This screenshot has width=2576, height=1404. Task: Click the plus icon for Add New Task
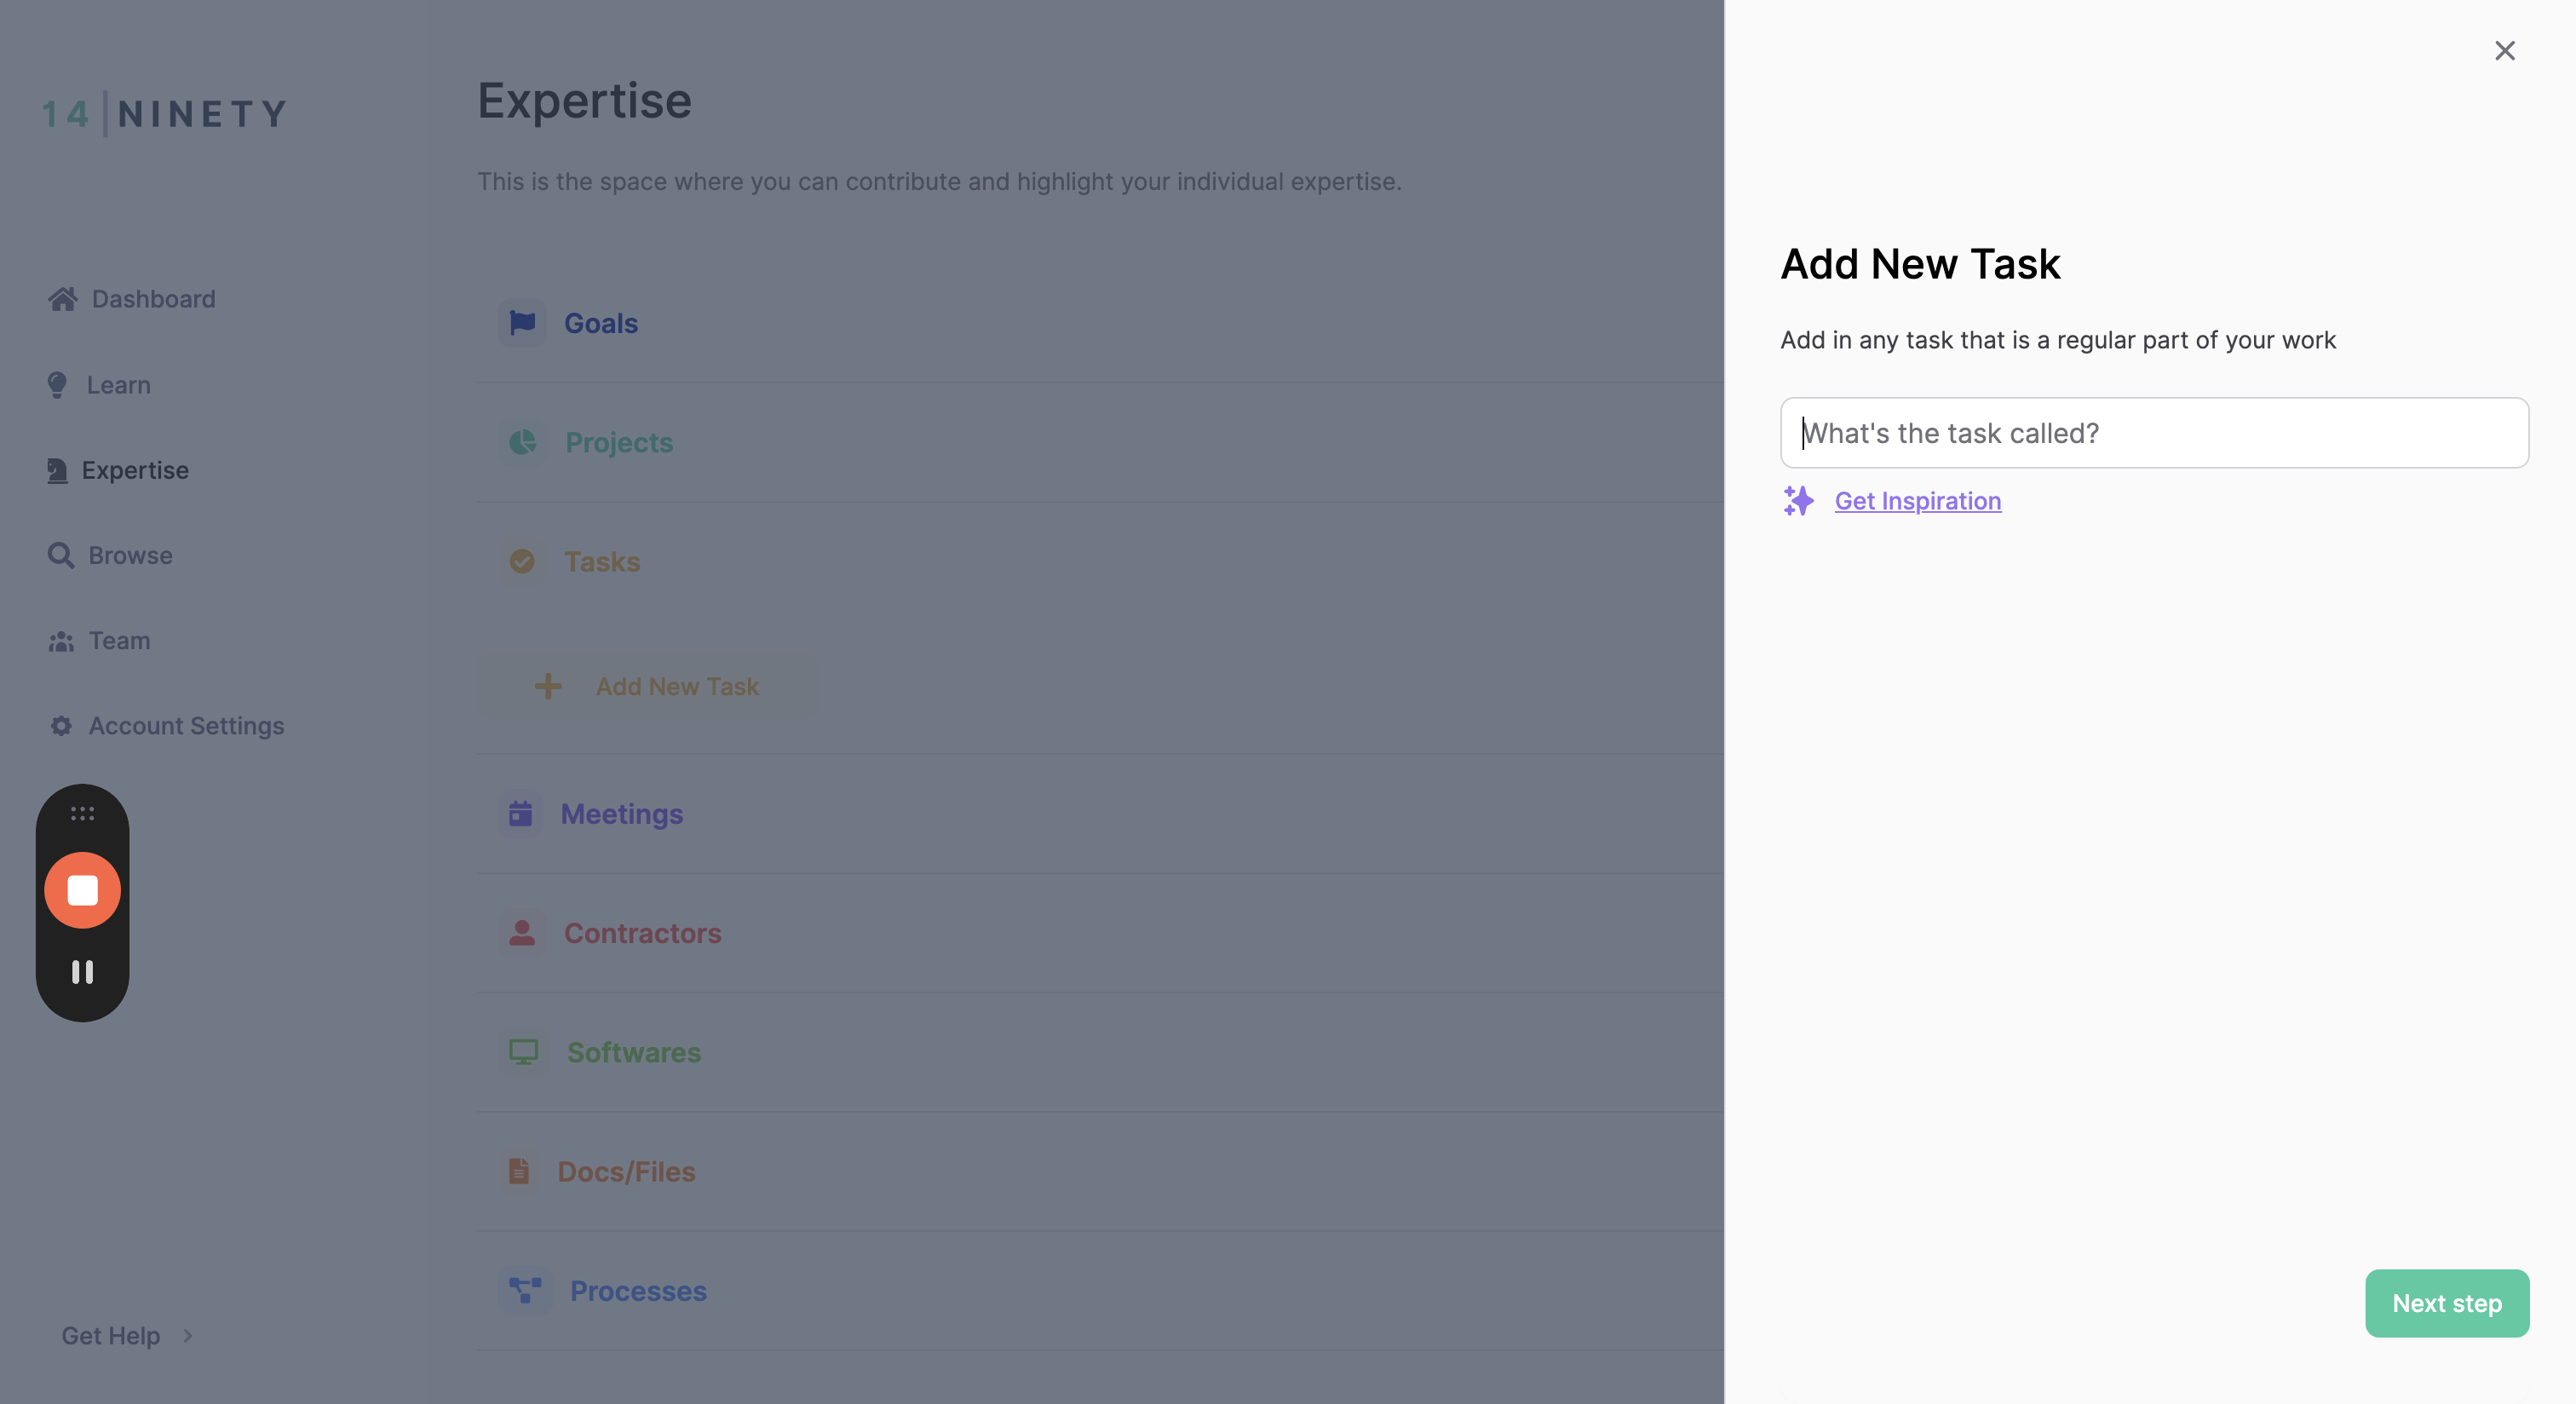pos(548,687)
